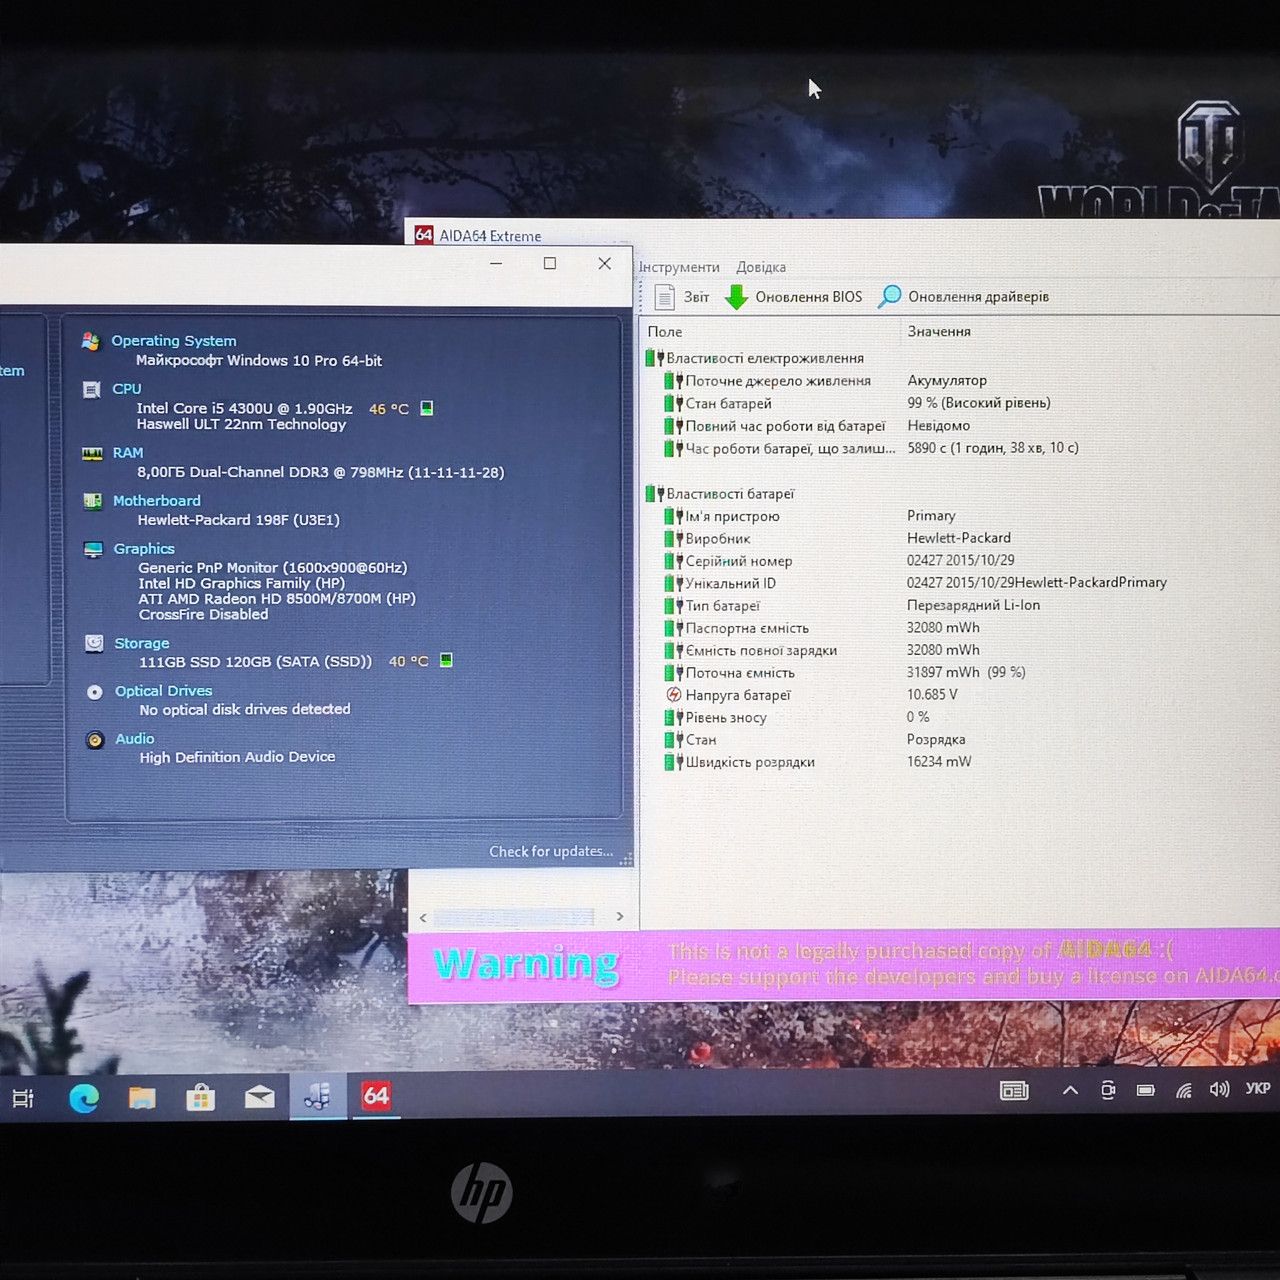Click the Optical Drives disc icon
This screenshot has height=1280, width=1280.
[95, 691]
